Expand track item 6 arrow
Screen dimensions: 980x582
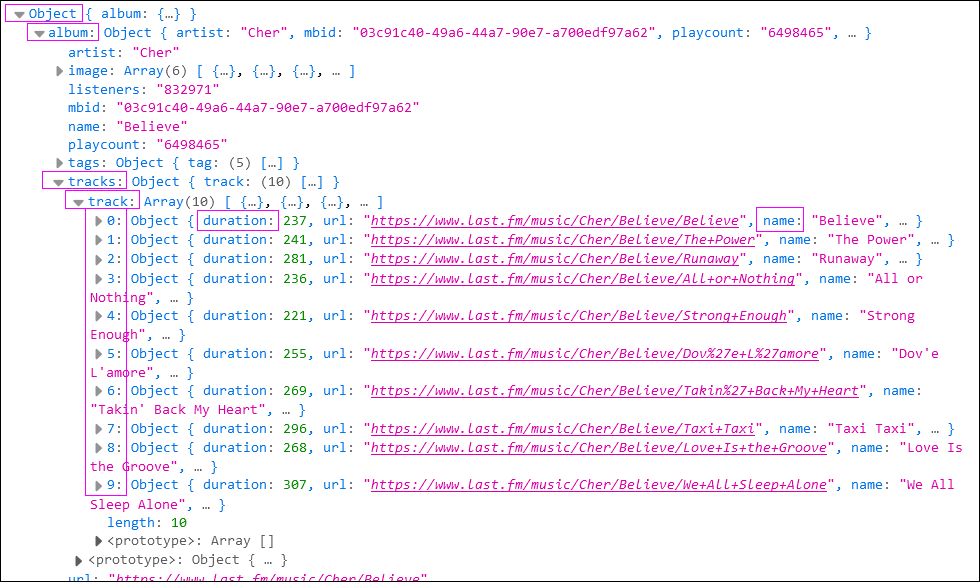point(98,391)
